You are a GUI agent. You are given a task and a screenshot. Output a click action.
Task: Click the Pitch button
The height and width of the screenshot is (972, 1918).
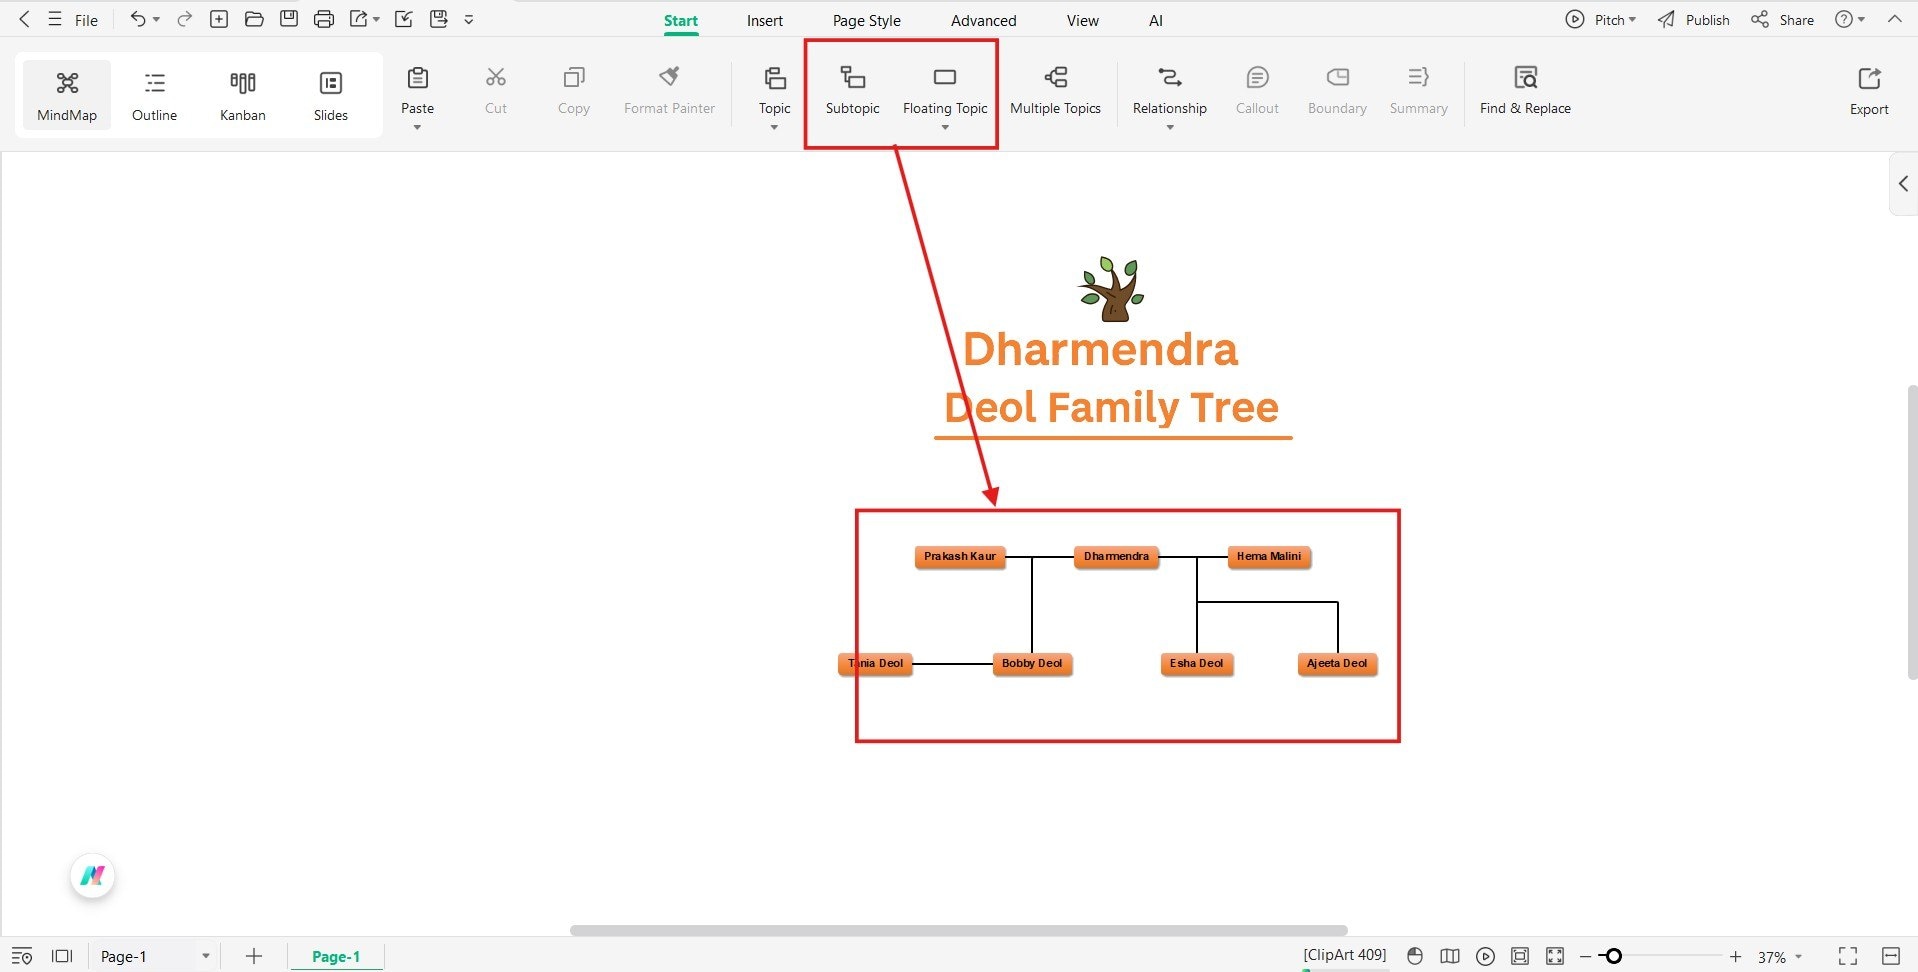click(x=1601, y=20)
